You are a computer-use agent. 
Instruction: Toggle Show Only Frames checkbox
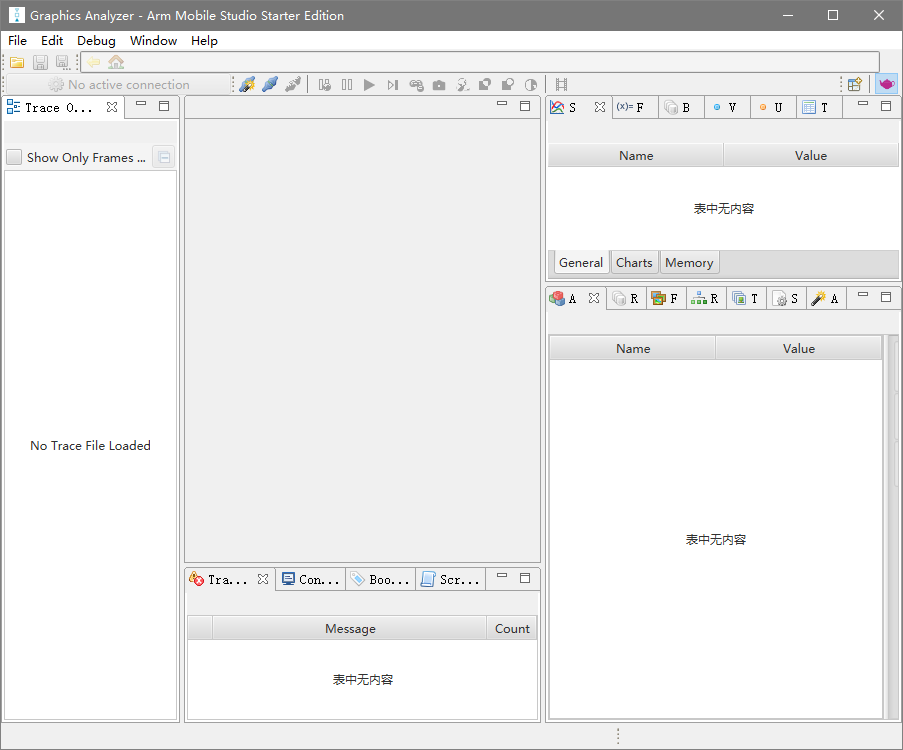point(14,157)
